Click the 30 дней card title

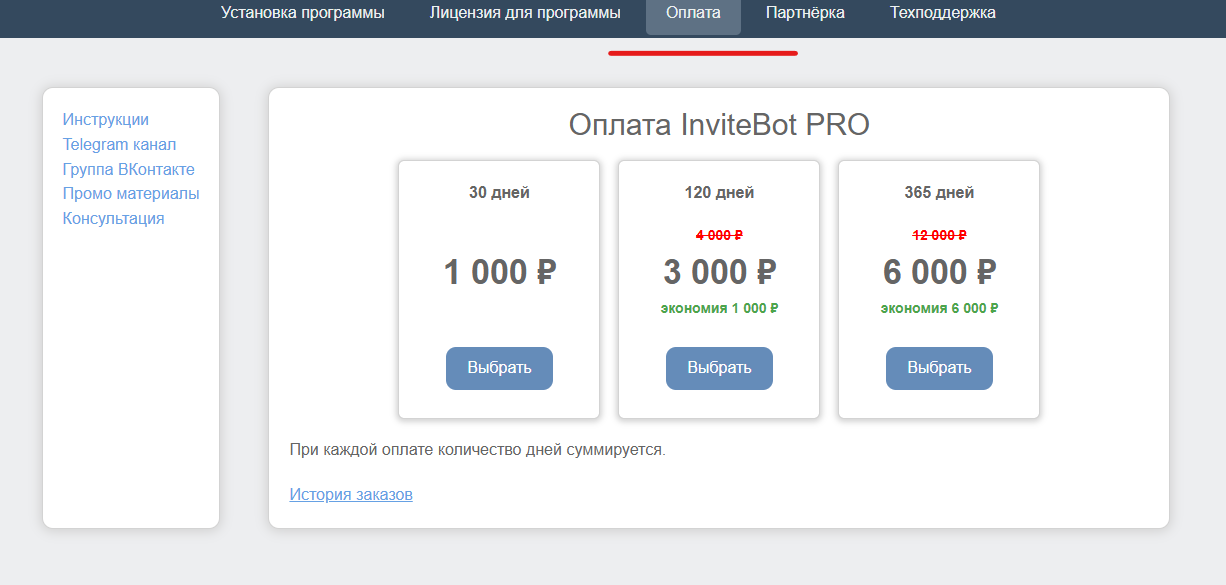click(x=499, y=193)
